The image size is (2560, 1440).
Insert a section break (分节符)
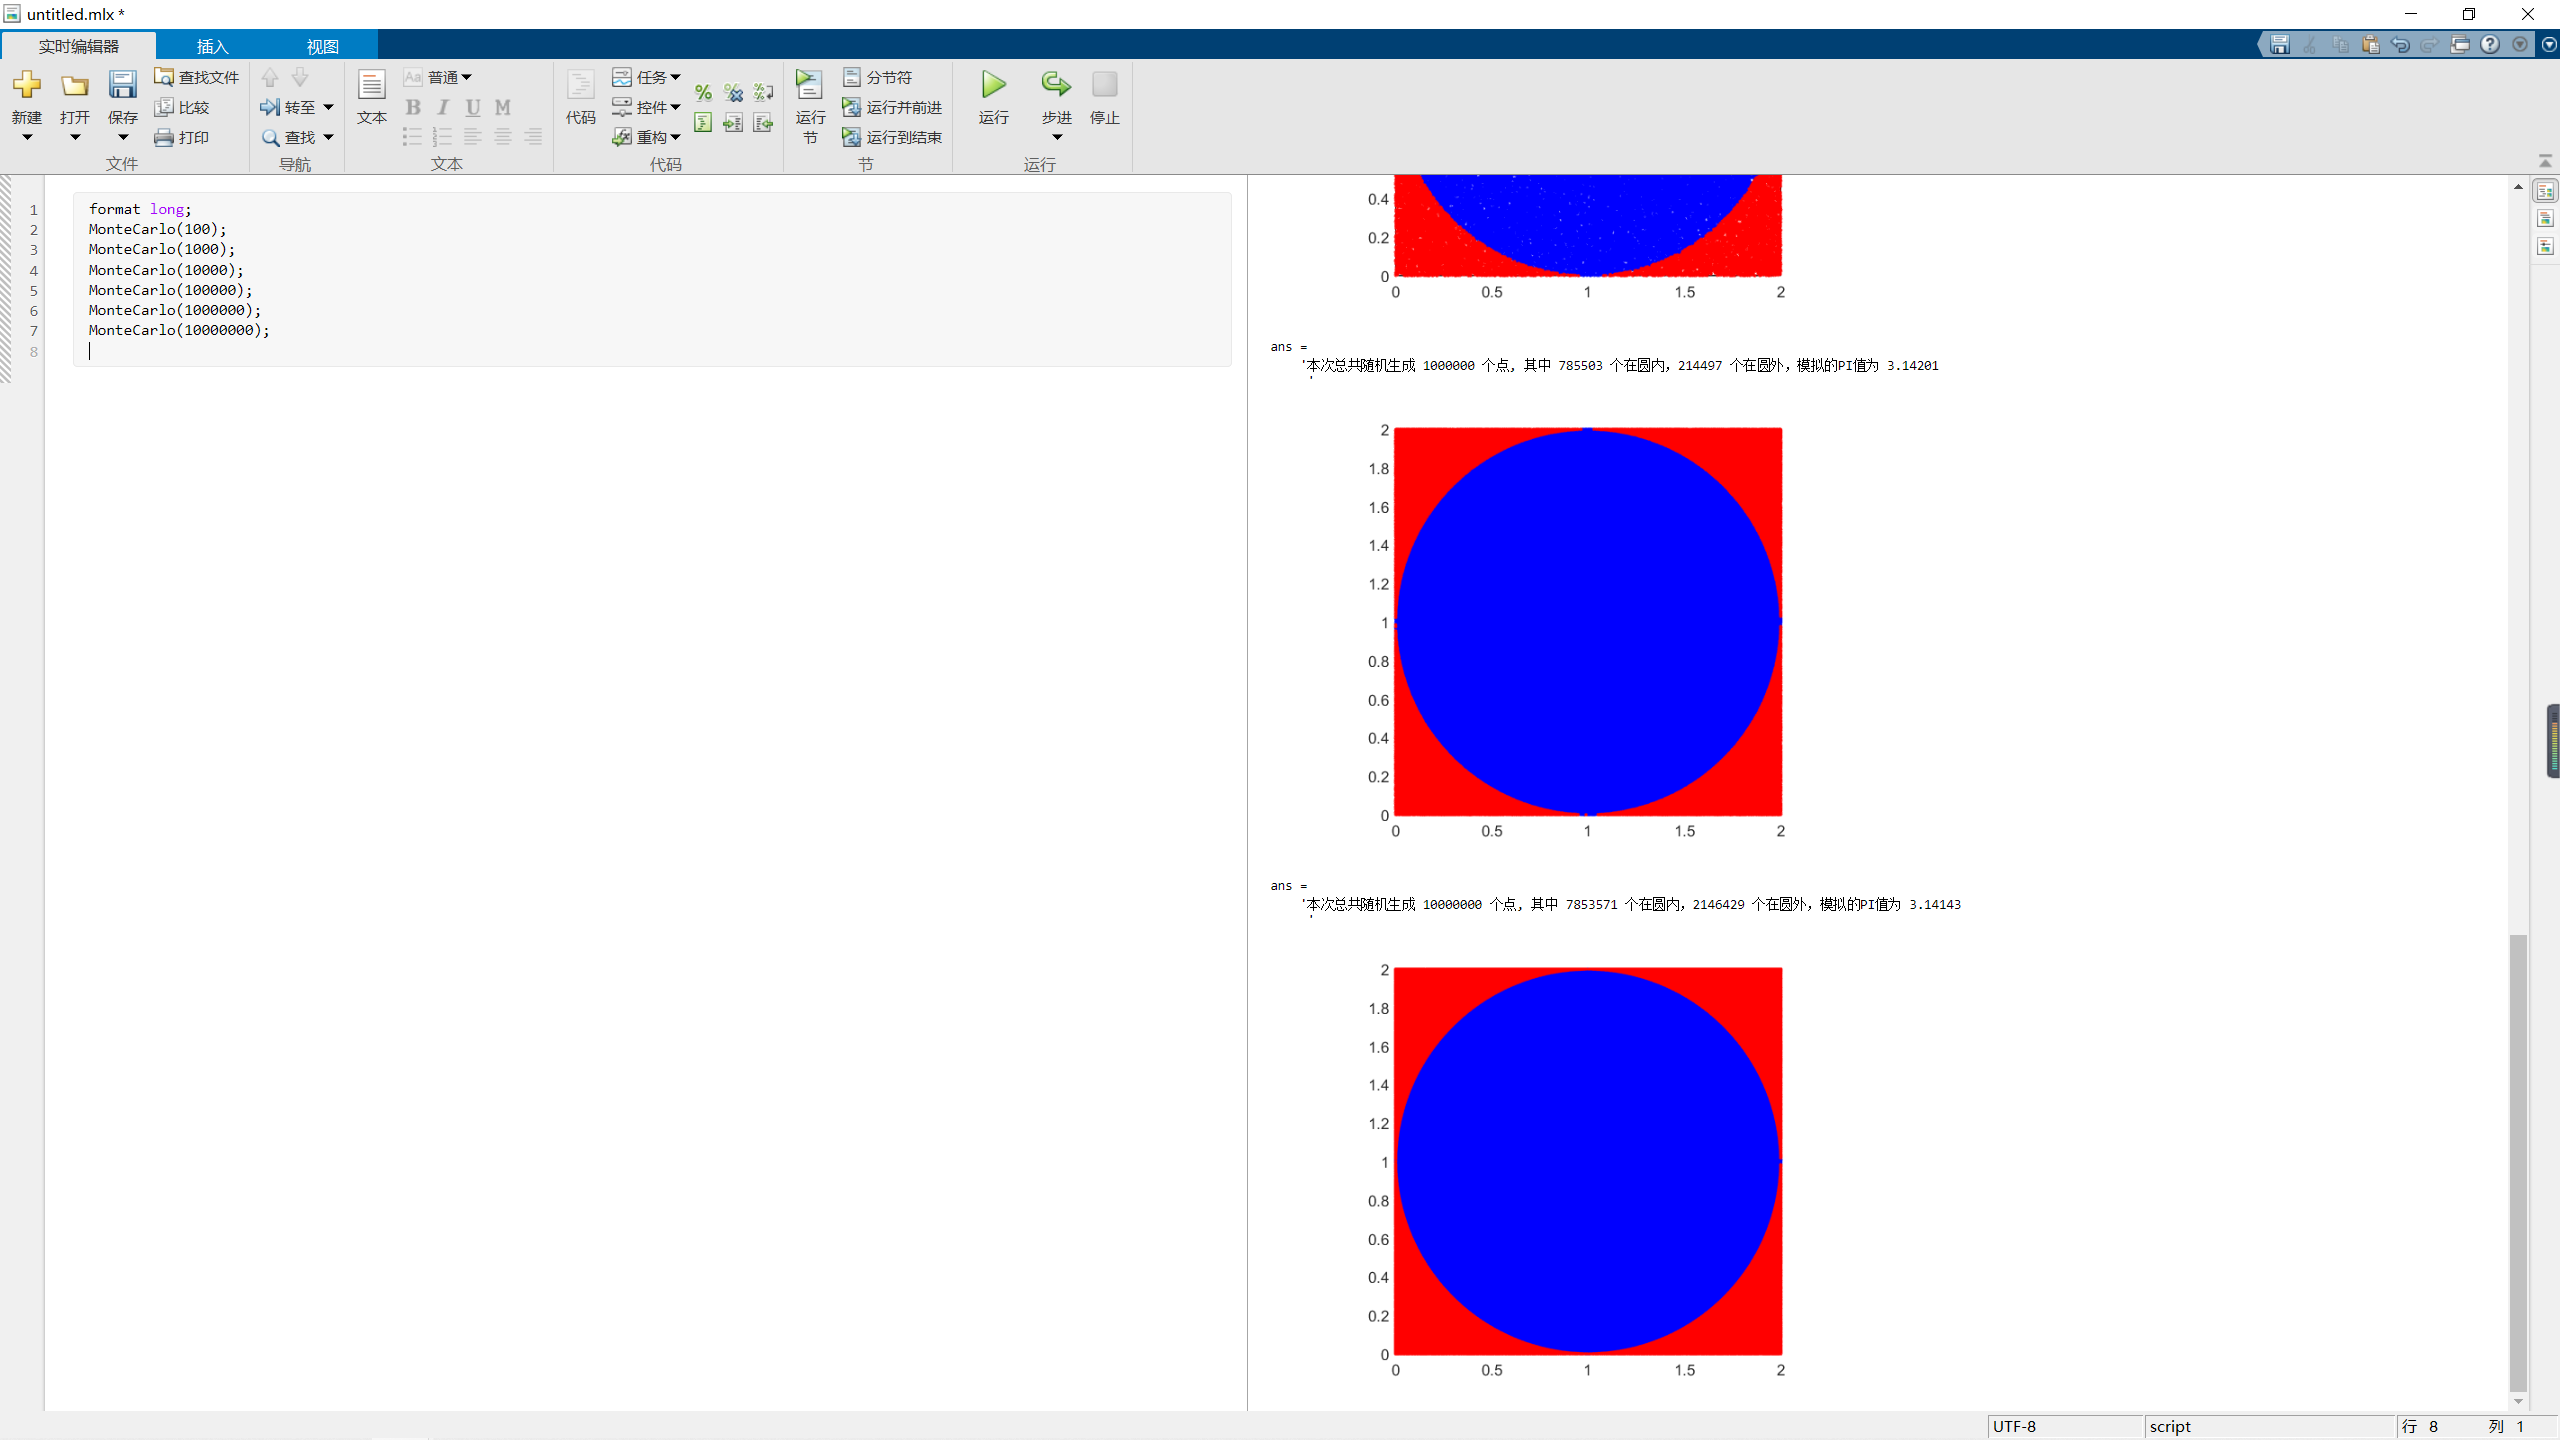878,77
